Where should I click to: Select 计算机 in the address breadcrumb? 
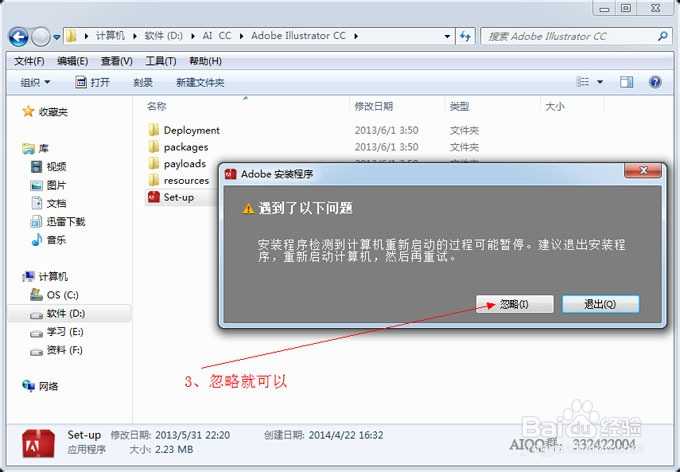(110, 36)
